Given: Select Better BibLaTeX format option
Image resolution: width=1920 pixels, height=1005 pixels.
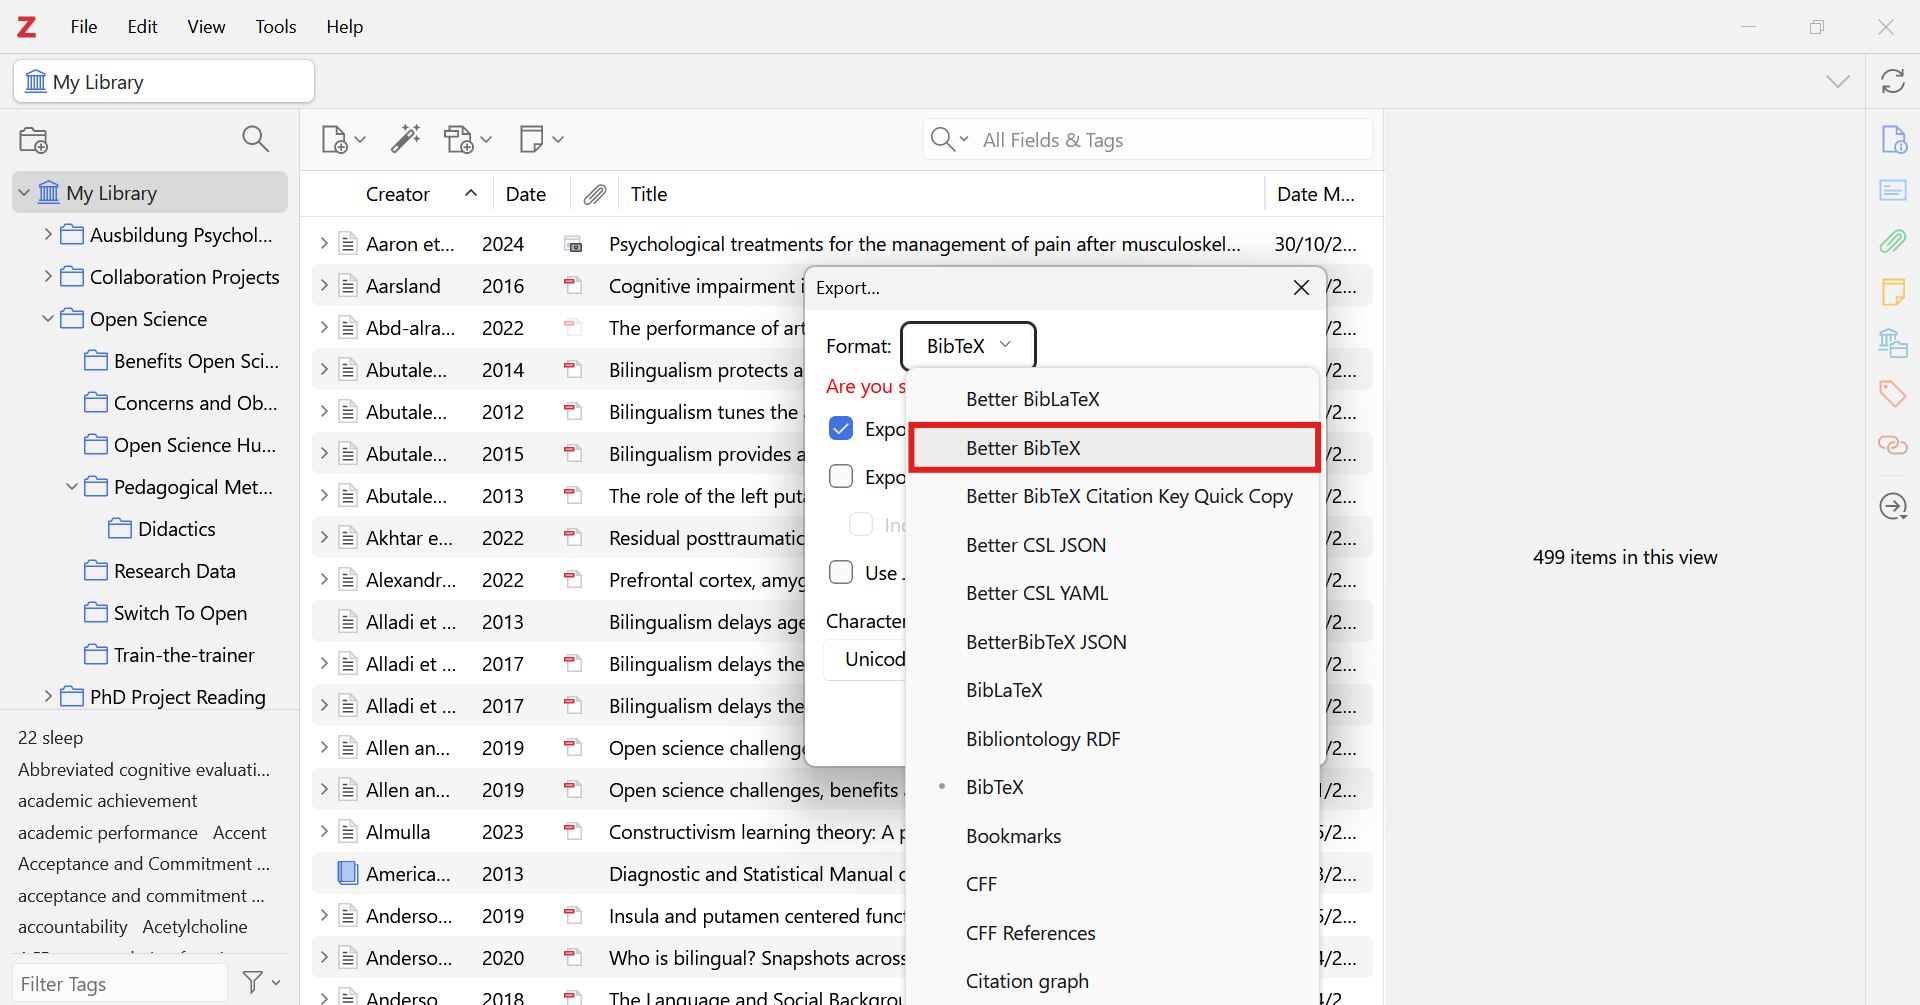Looking at the screenshot, I should (1114, 399).
